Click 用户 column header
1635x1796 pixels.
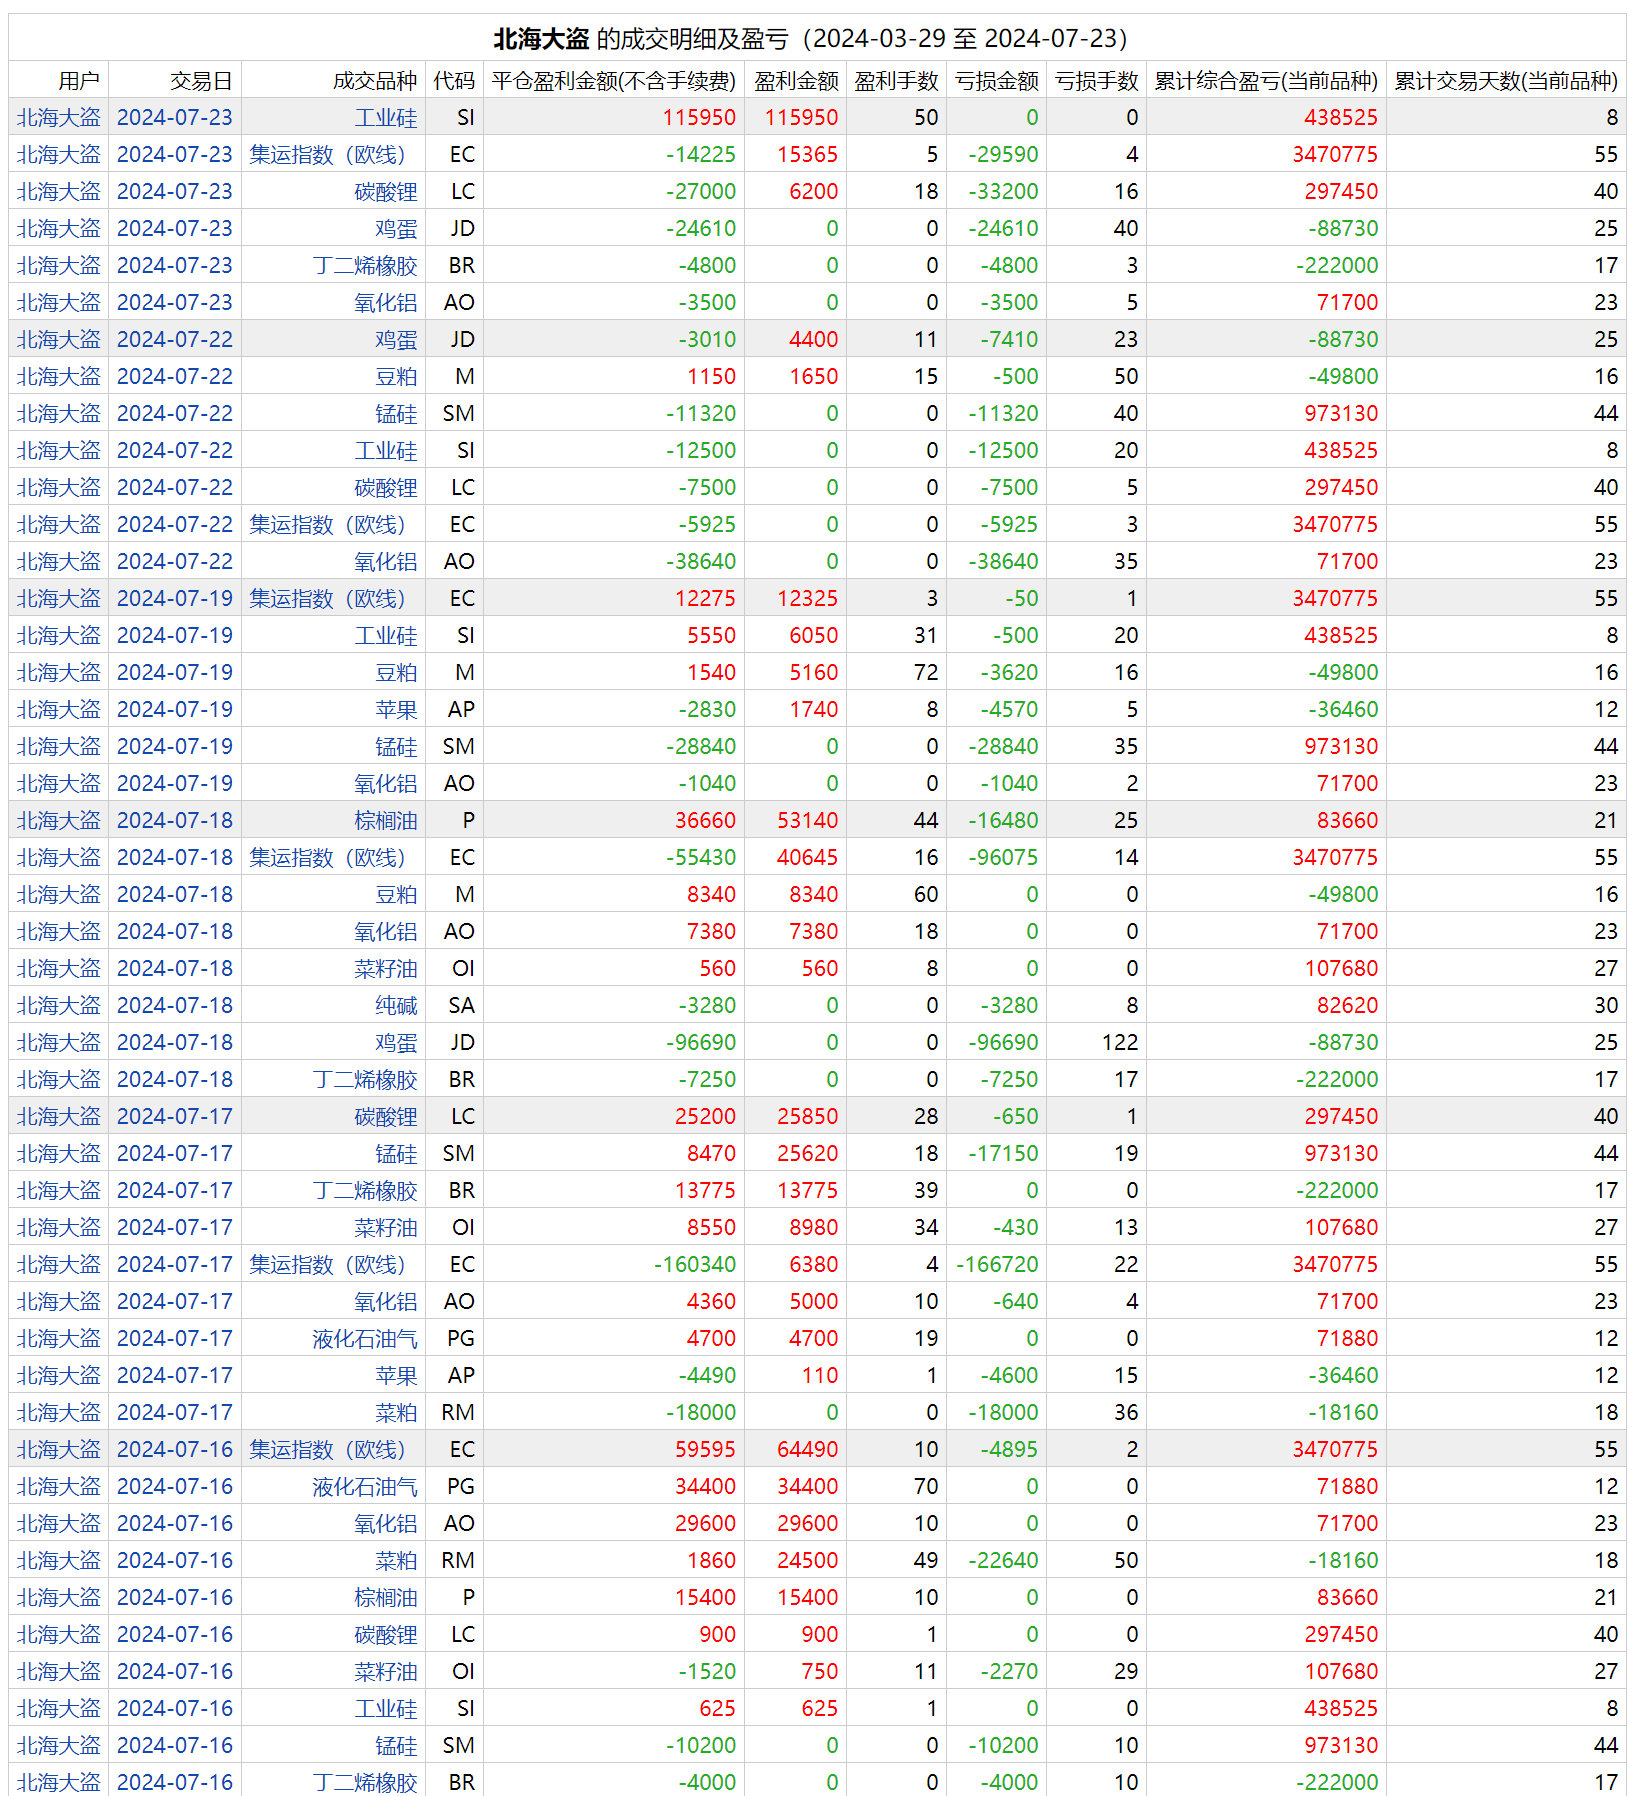tap(79, 80)
